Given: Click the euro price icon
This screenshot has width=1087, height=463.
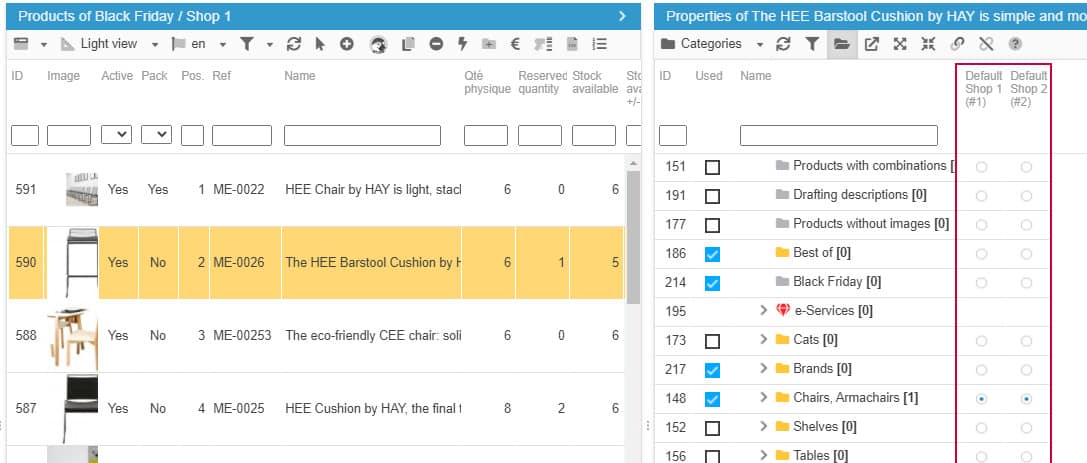Looking at the screenshot, I should pos(515,44).
